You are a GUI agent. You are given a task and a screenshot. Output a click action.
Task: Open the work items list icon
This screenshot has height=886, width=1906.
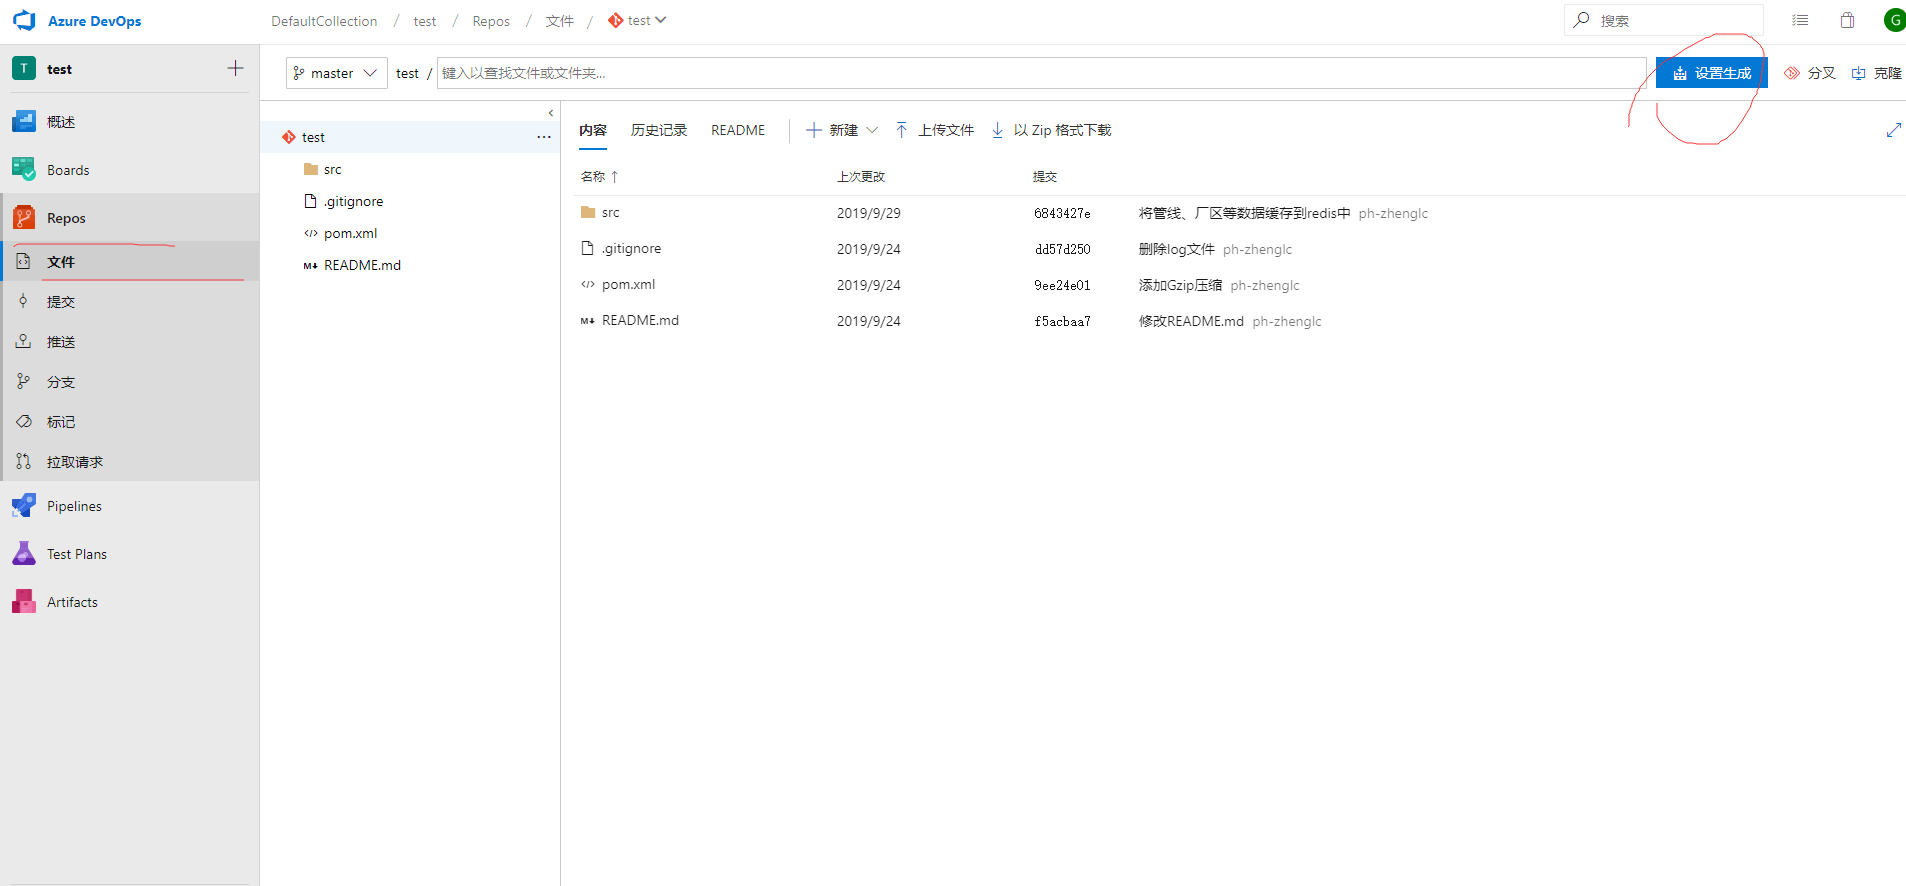tap(1800, 21)
